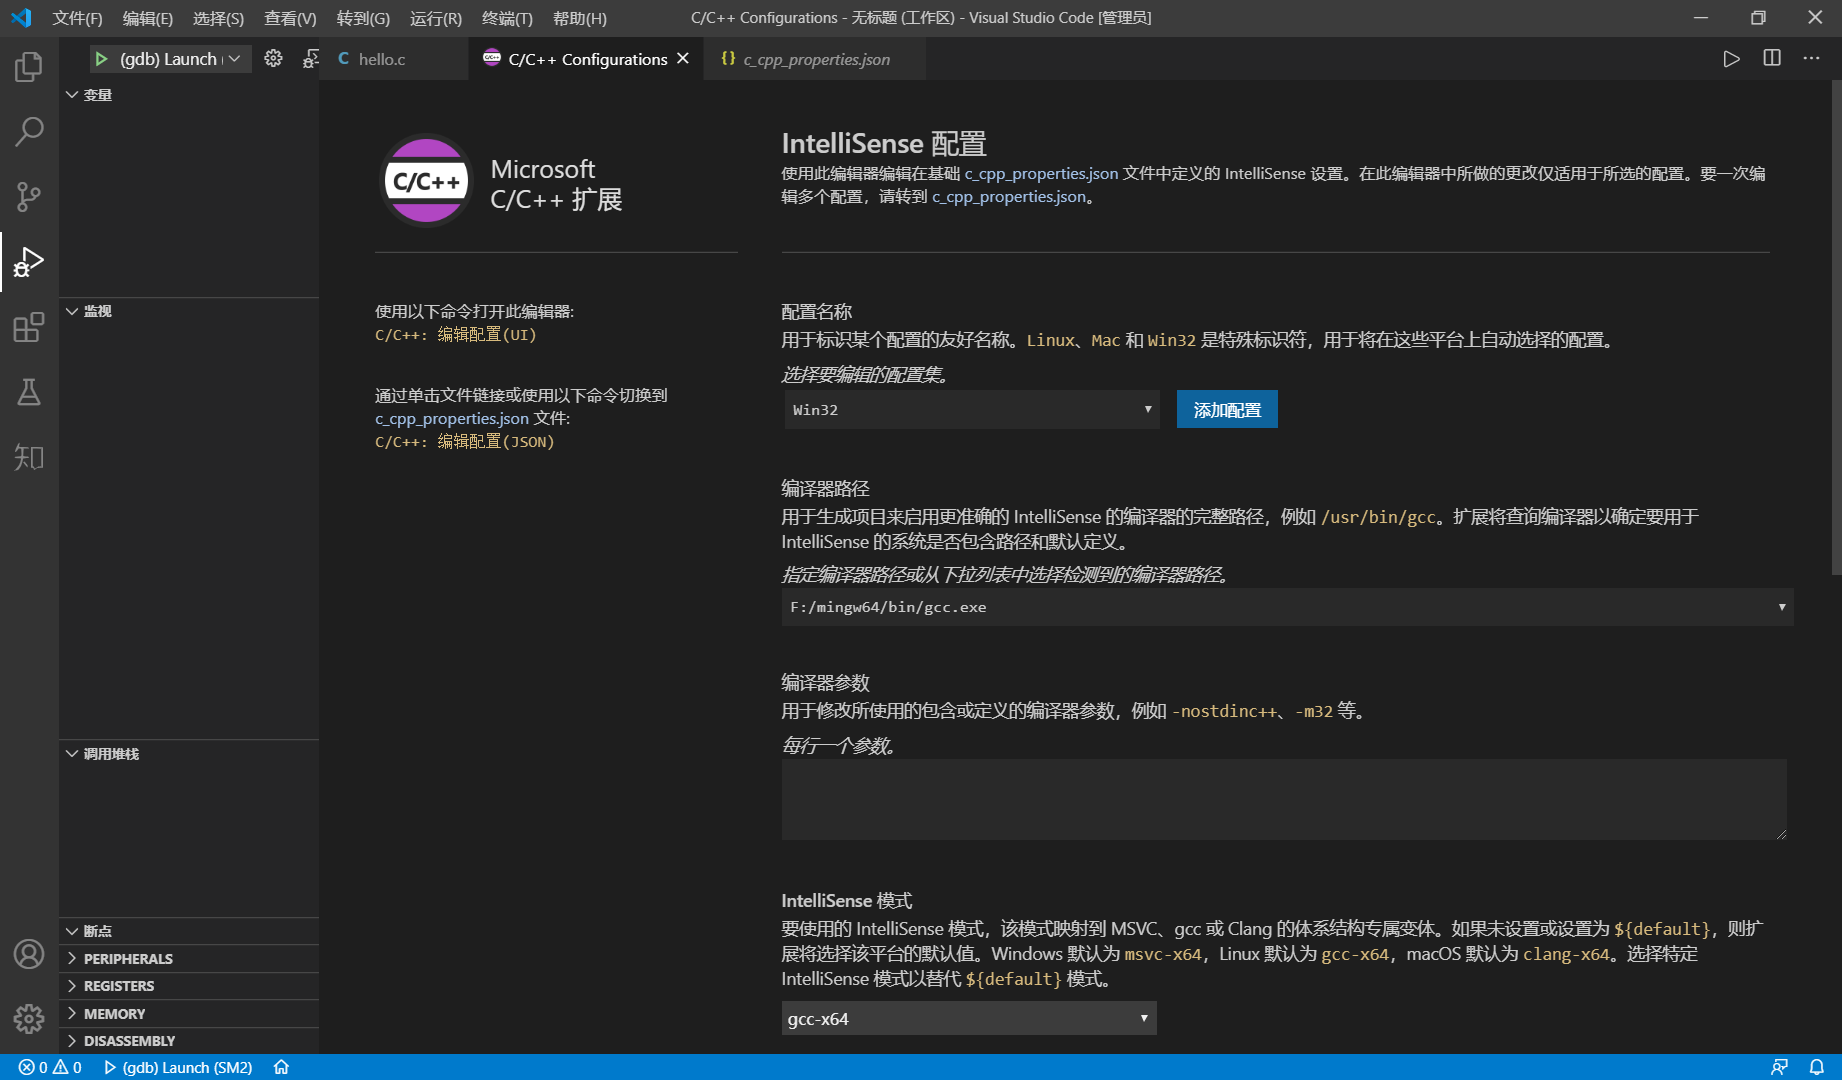Open Source Control view

coord(28,196)
